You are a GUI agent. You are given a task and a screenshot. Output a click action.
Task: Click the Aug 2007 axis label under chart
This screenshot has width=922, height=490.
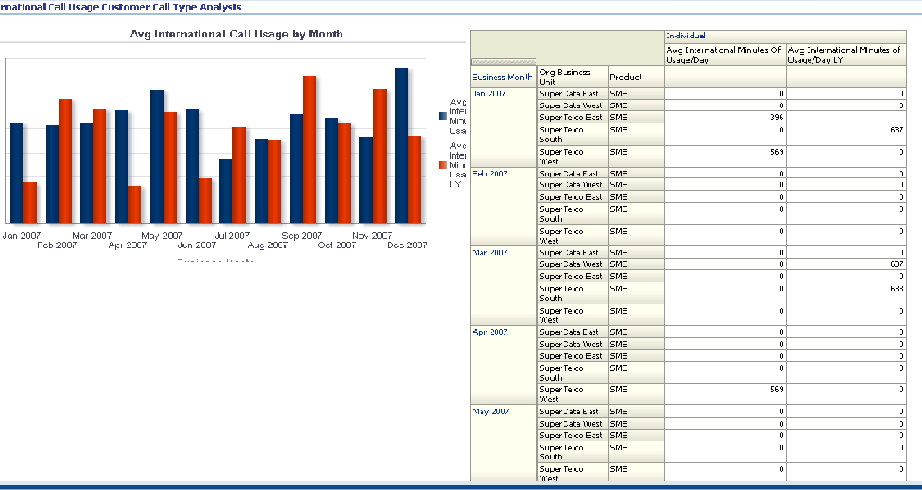(267, 245)
